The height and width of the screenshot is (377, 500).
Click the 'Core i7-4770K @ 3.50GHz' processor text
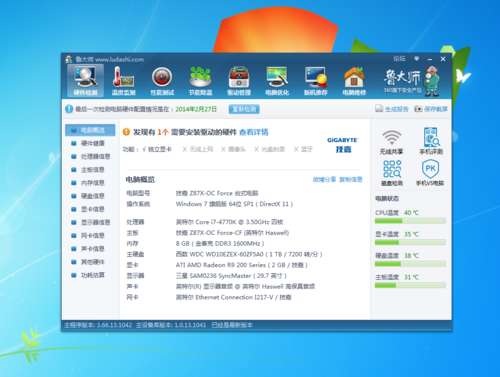(230, 222)
